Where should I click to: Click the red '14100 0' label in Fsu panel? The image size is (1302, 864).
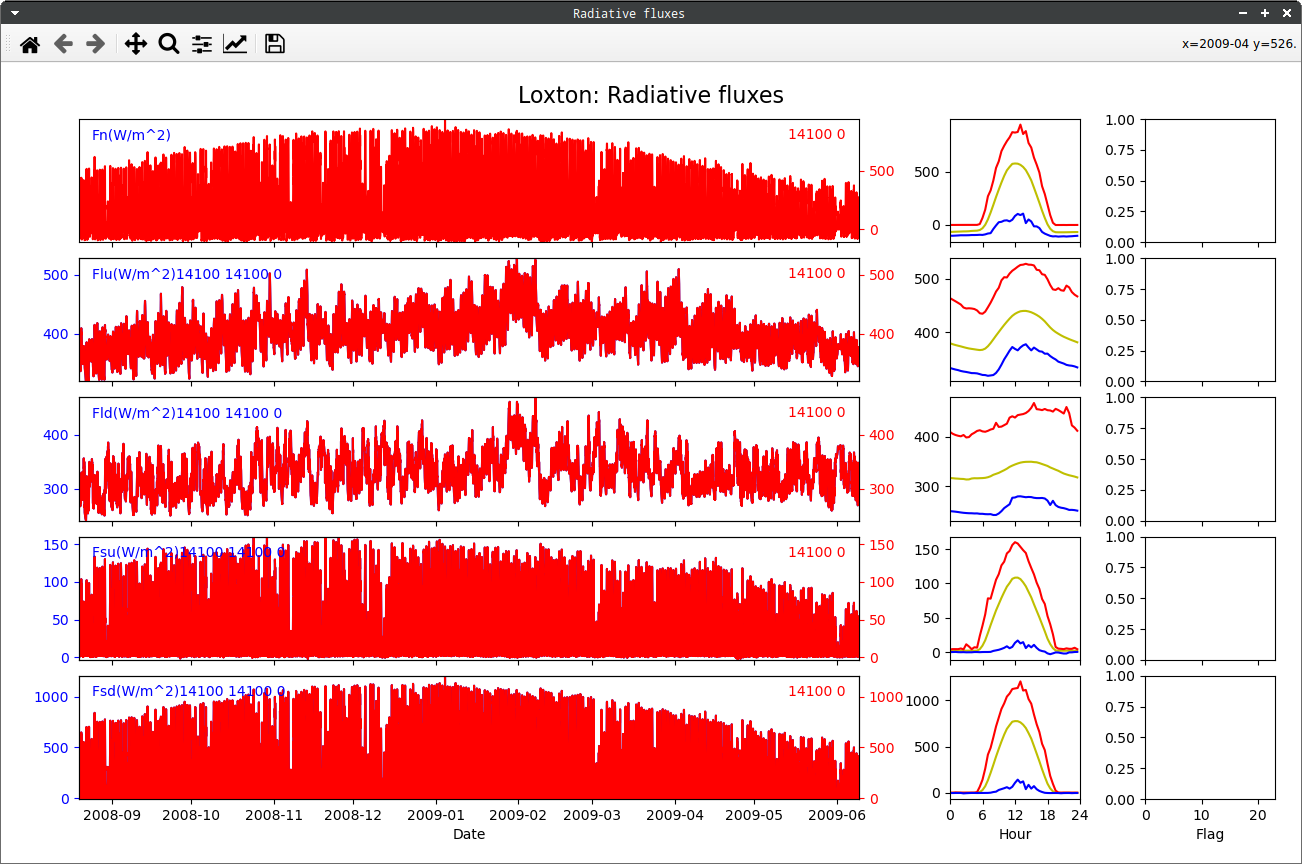[816, 552]
